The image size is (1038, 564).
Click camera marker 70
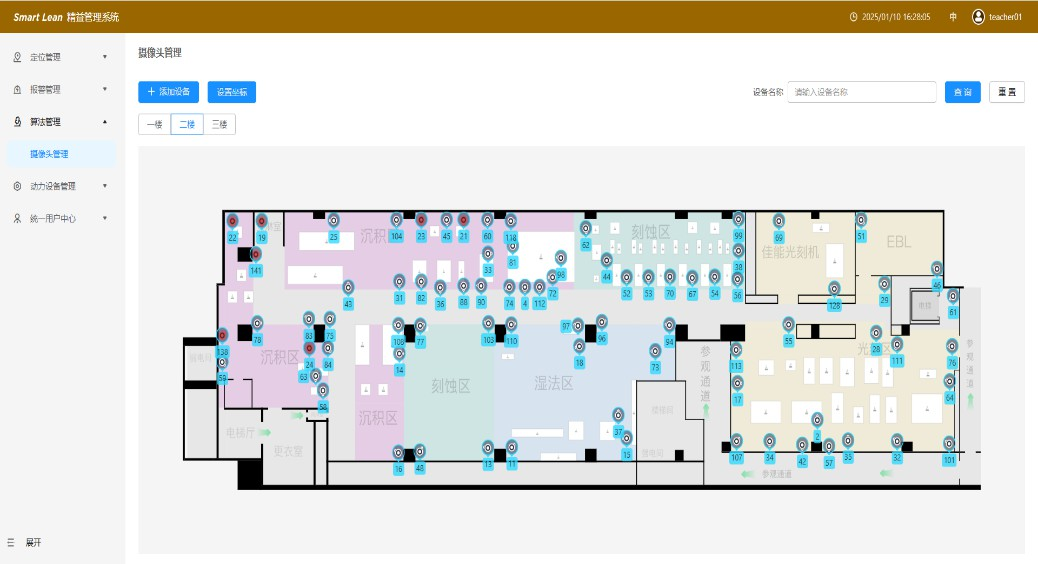point(670,277)
